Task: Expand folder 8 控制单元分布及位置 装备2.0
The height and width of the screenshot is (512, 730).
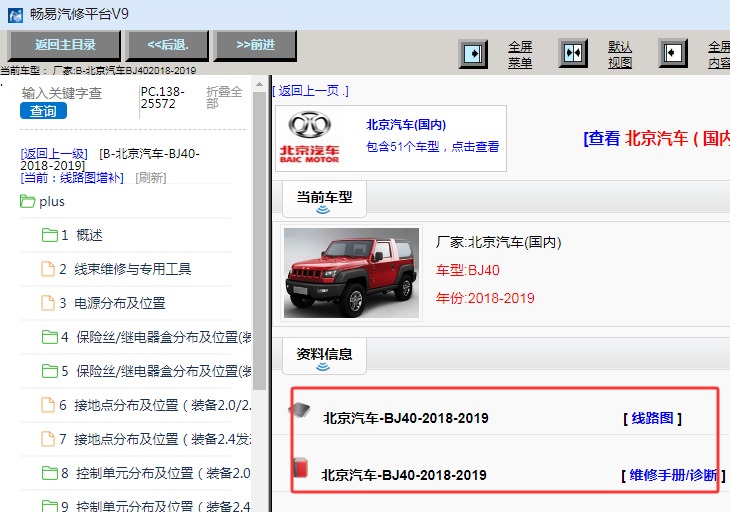Action: 146,473
